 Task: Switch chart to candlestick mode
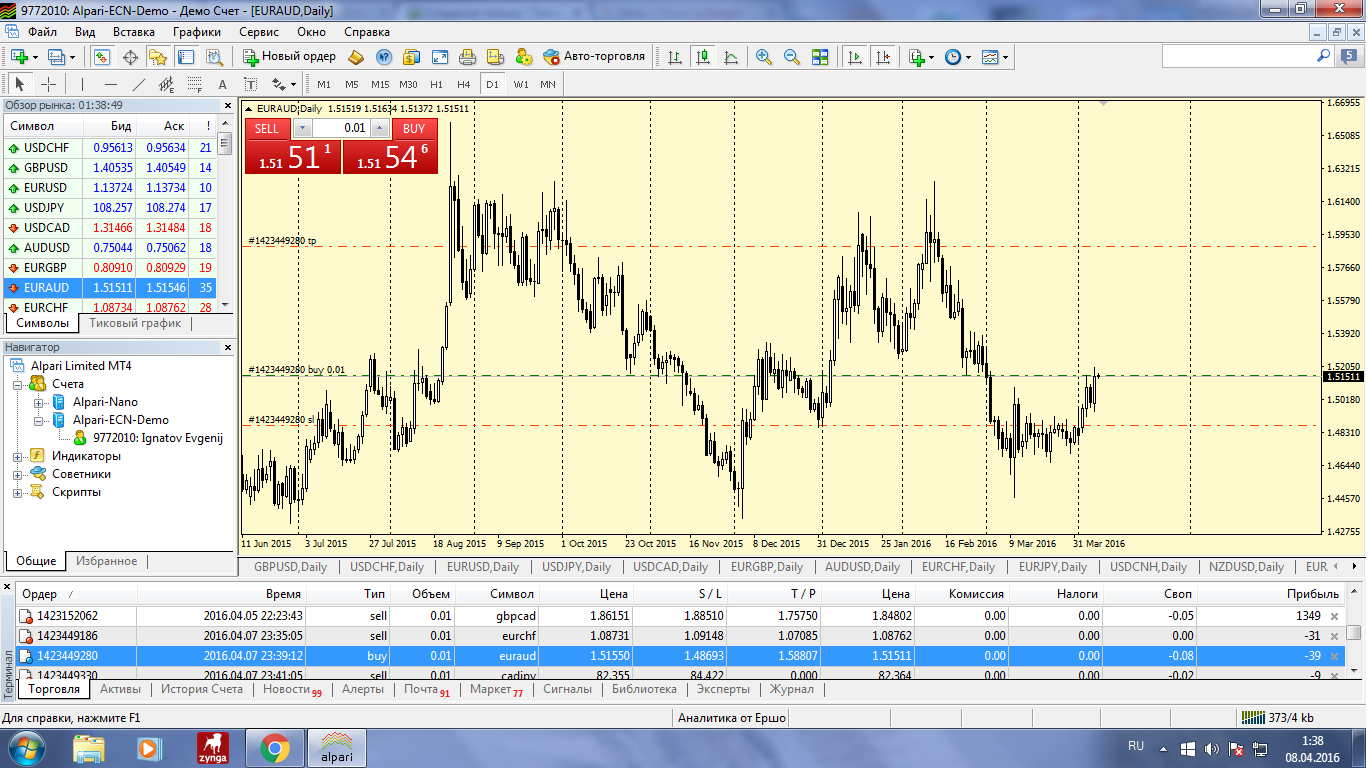coord(703,57)
